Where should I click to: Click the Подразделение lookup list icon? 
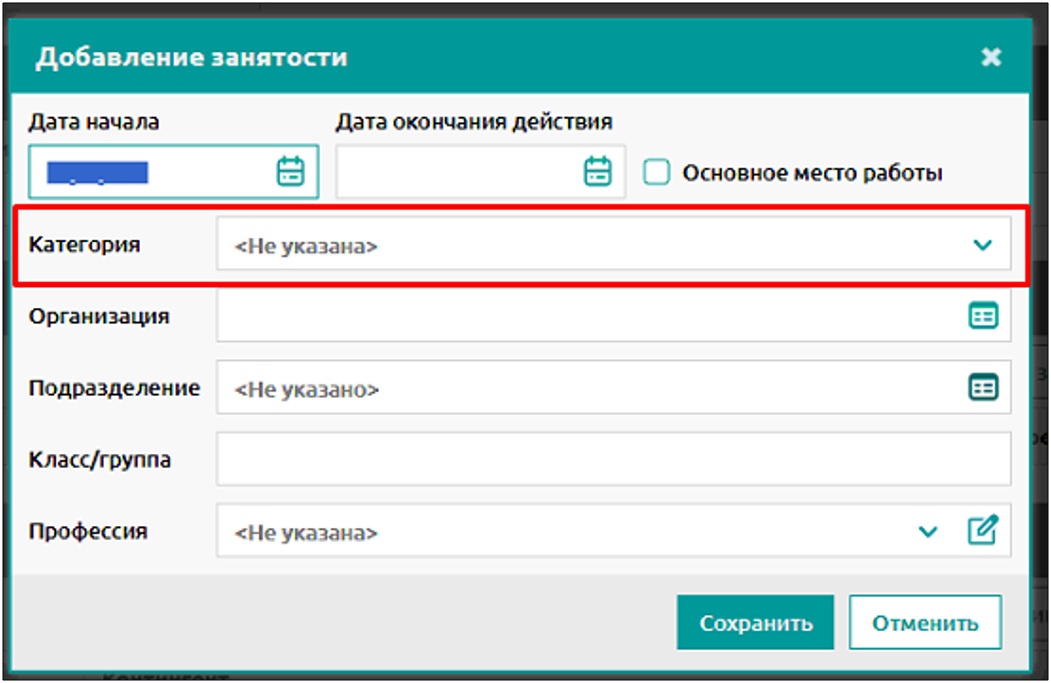pyautogui.click(x=983, y=388)
